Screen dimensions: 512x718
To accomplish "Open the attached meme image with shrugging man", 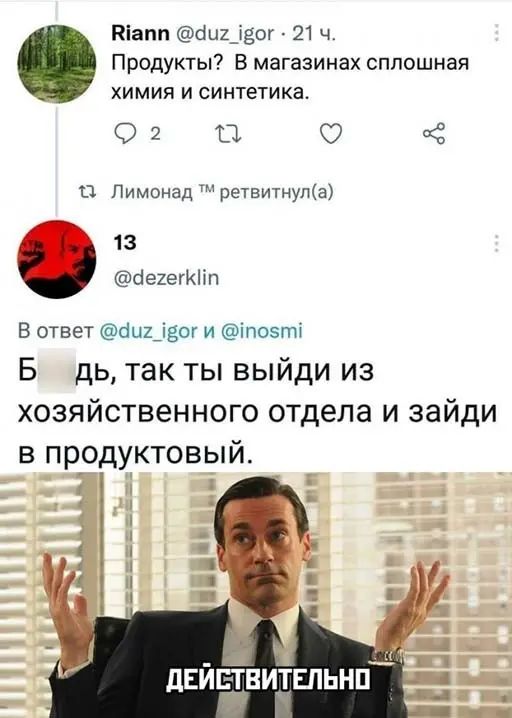I will coord(256,595).
